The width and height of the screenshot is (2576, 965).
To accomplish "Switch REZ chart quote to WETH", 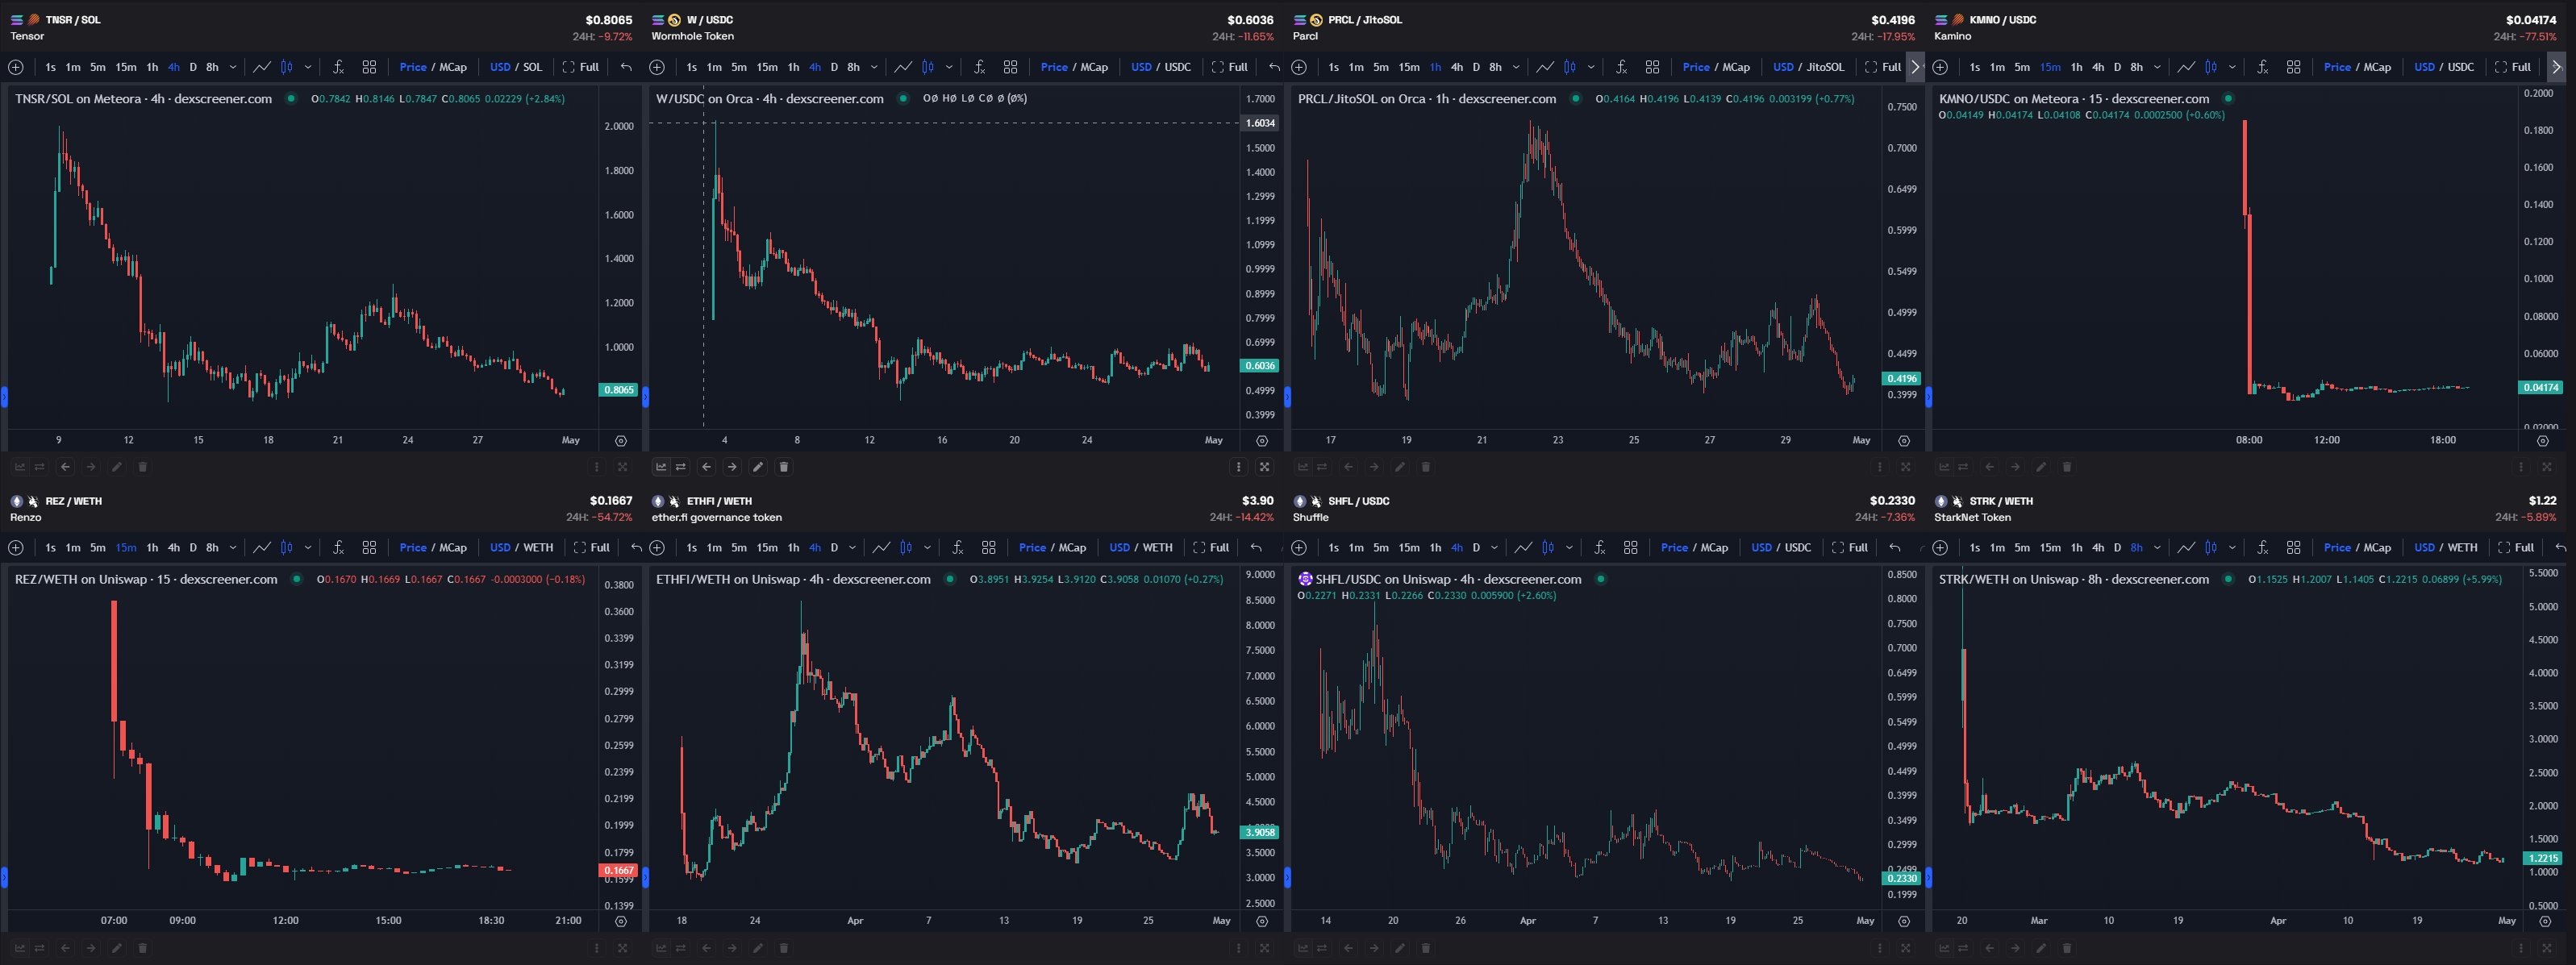I will (538, 548).
